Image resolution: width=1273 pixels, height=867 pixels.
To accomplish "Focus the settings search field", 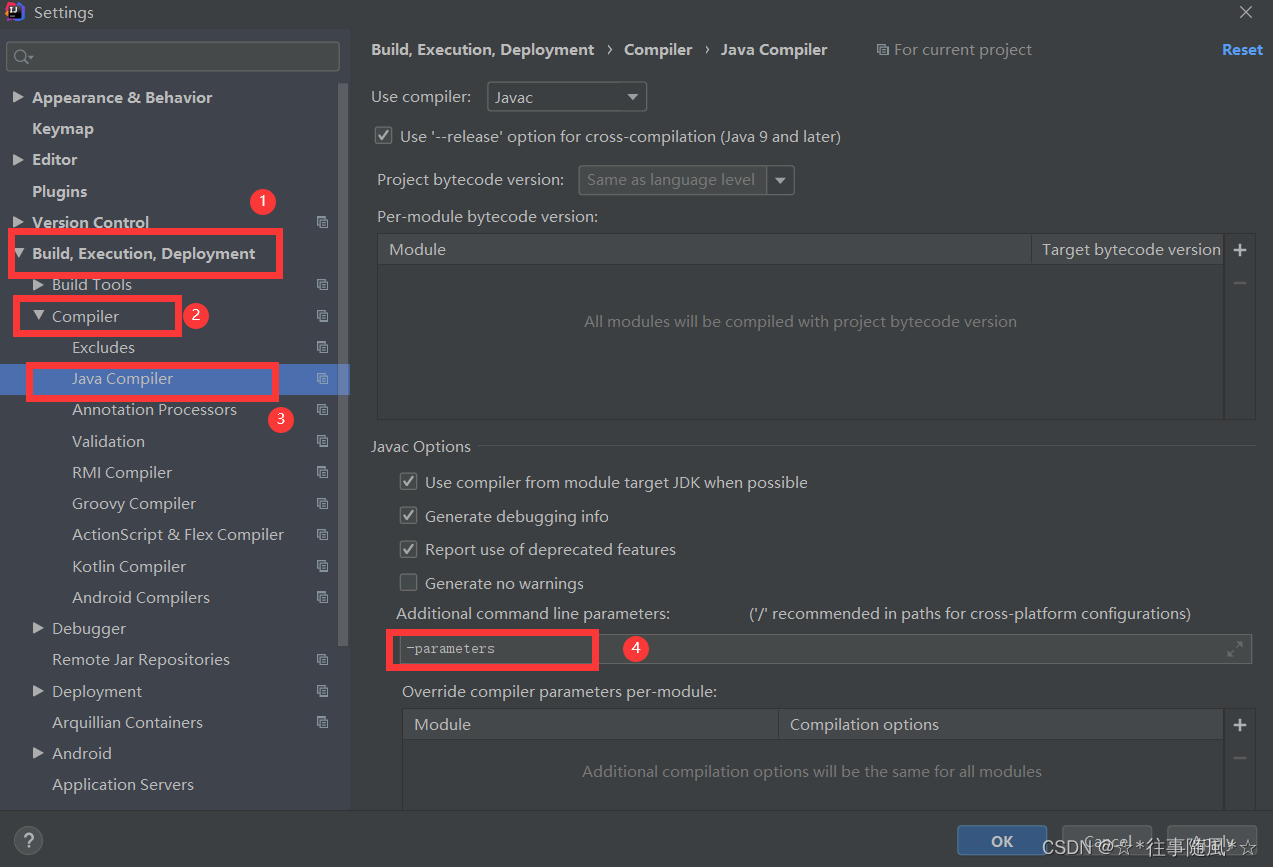I will click(x=173, y=57).
